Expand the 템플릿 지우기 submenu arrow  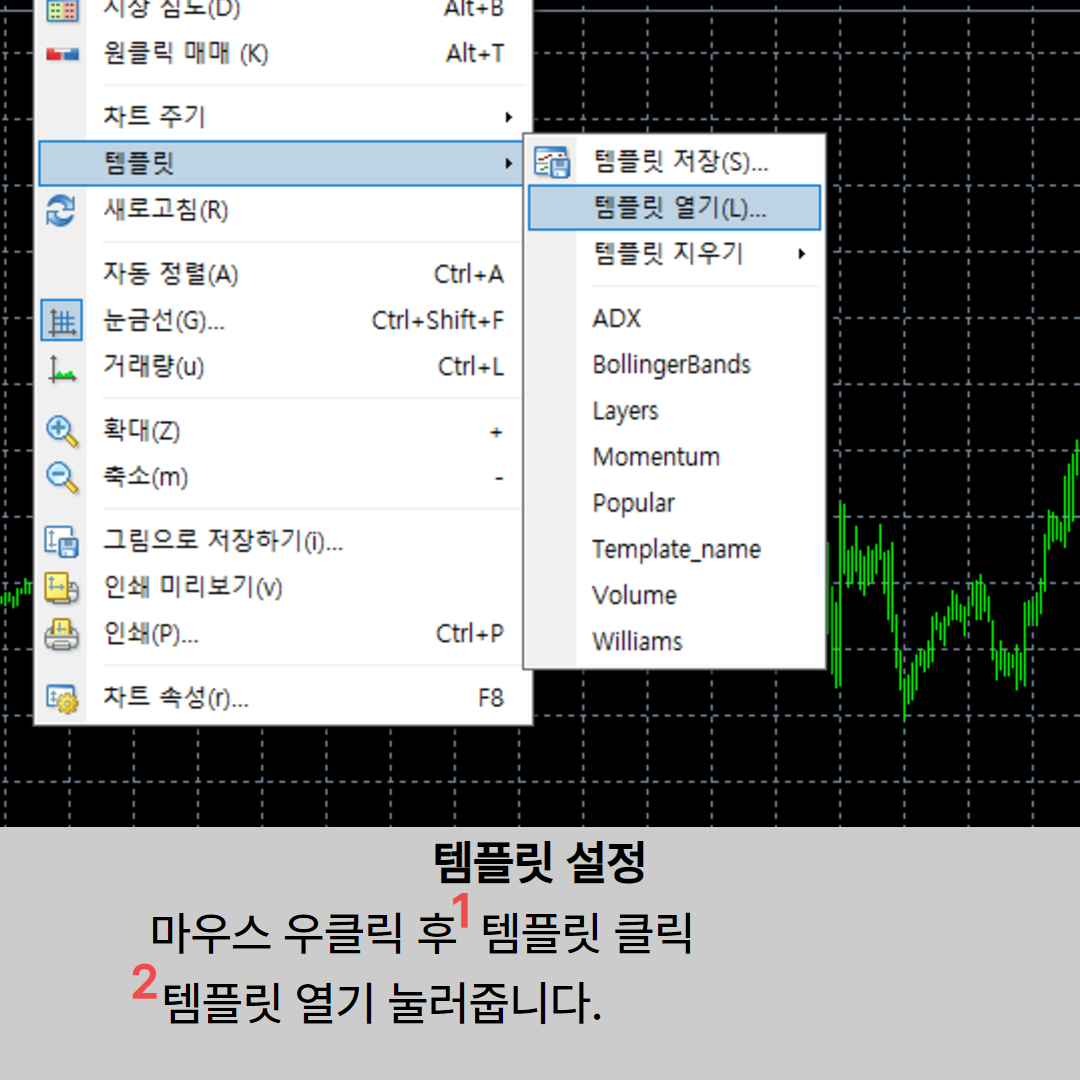click(801, 254)
